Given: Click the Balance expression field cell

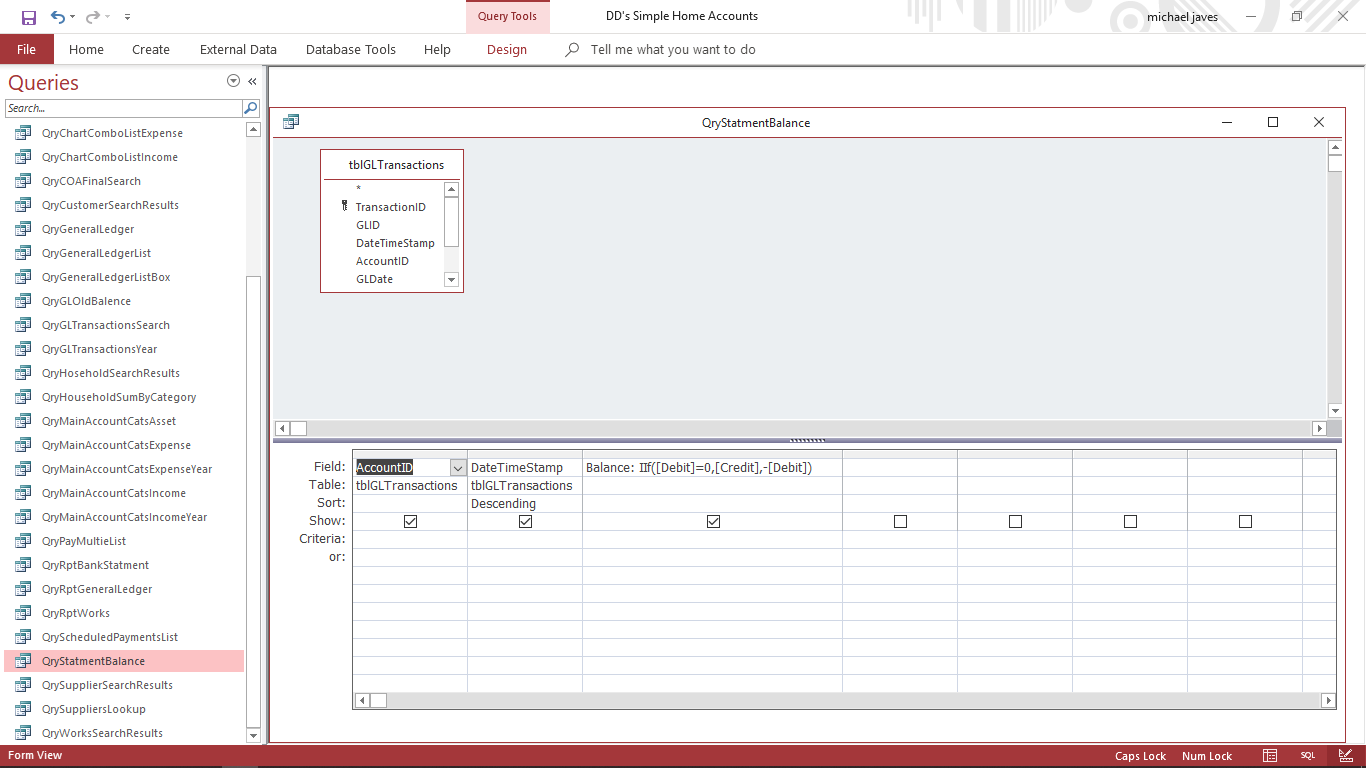Looking at the screenshot, I should pyautogui.click(x=712, y=467).
